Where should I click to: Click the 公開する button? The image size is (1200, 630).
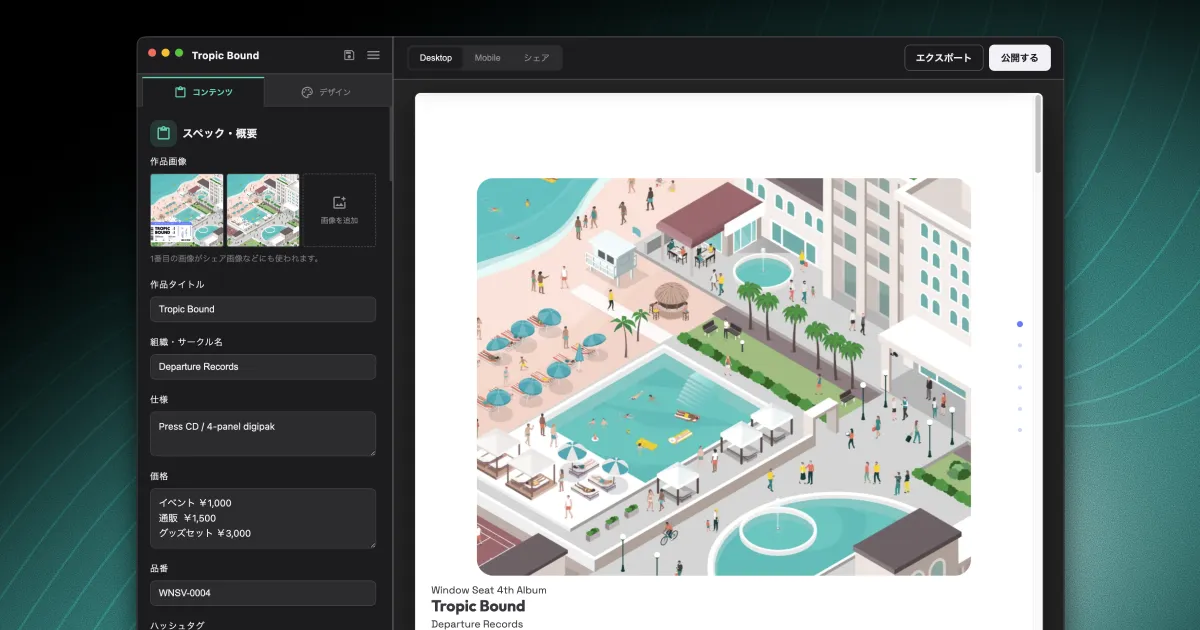1019,58
